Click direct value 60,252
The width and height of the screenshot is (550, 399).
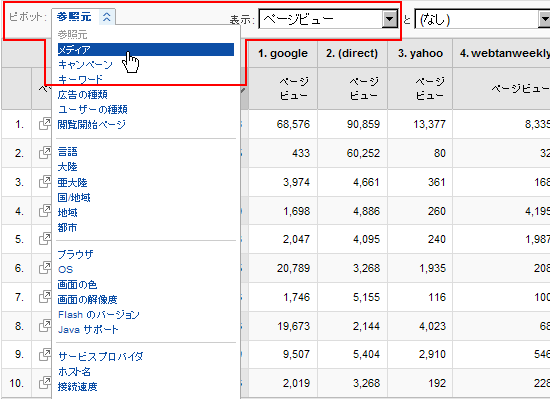click(x=363, y=153)
